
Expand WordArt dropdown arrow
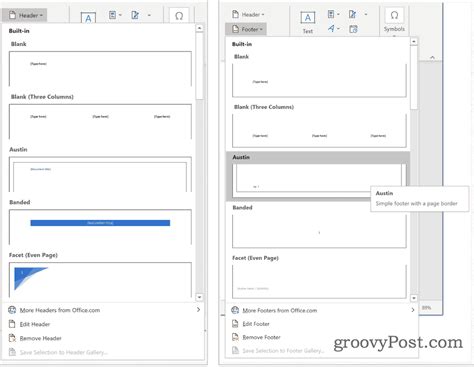338,29
